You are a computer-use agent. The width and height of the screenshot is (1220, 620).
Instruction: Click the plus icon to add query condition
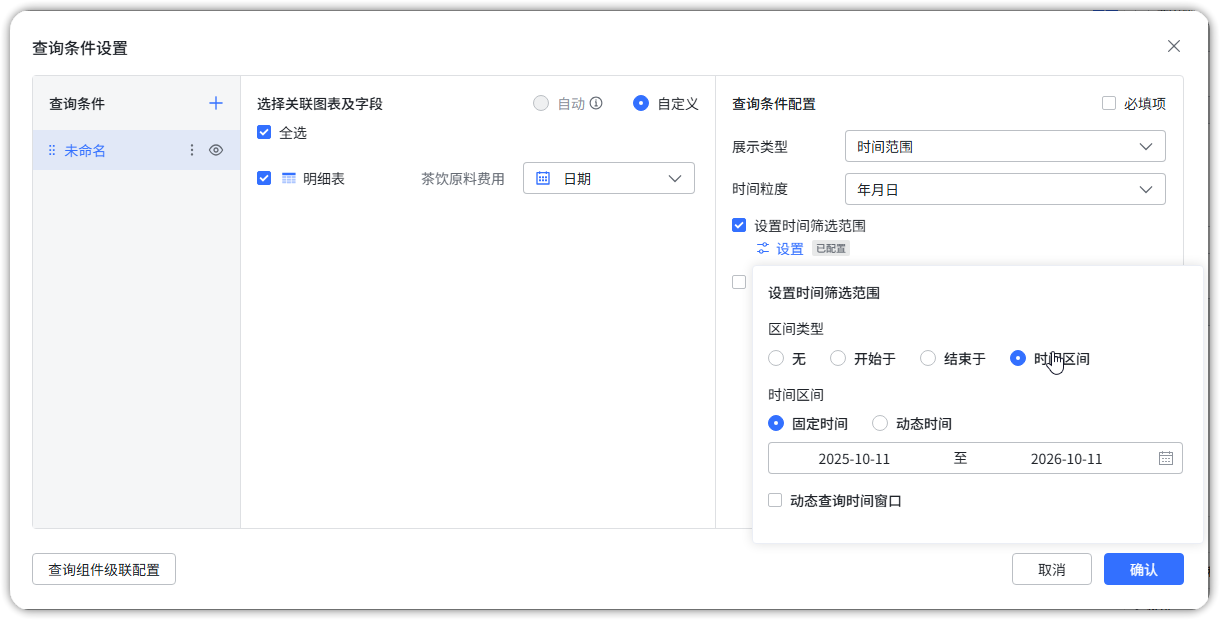pos(215,103)
